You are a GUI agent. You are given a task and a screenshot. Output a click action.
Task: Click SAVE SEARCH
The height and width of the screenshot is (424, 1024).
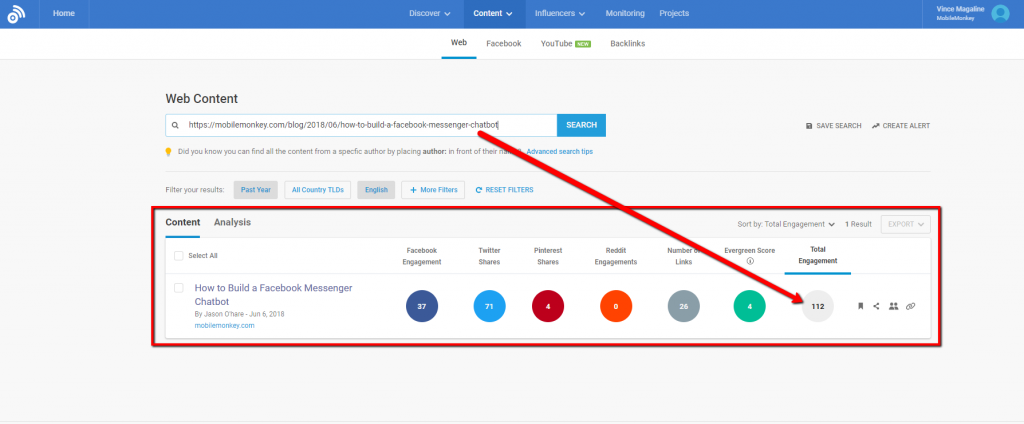(x=833, y=125)
